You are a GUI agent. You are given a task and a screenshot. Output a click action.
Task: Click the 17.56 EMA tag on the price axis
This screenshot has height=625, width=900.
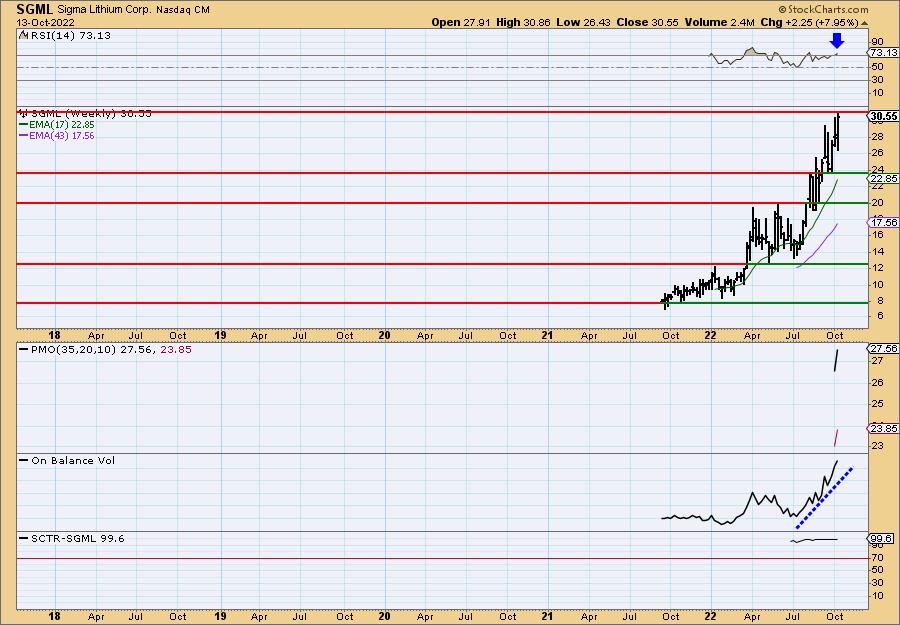(884, 222)
